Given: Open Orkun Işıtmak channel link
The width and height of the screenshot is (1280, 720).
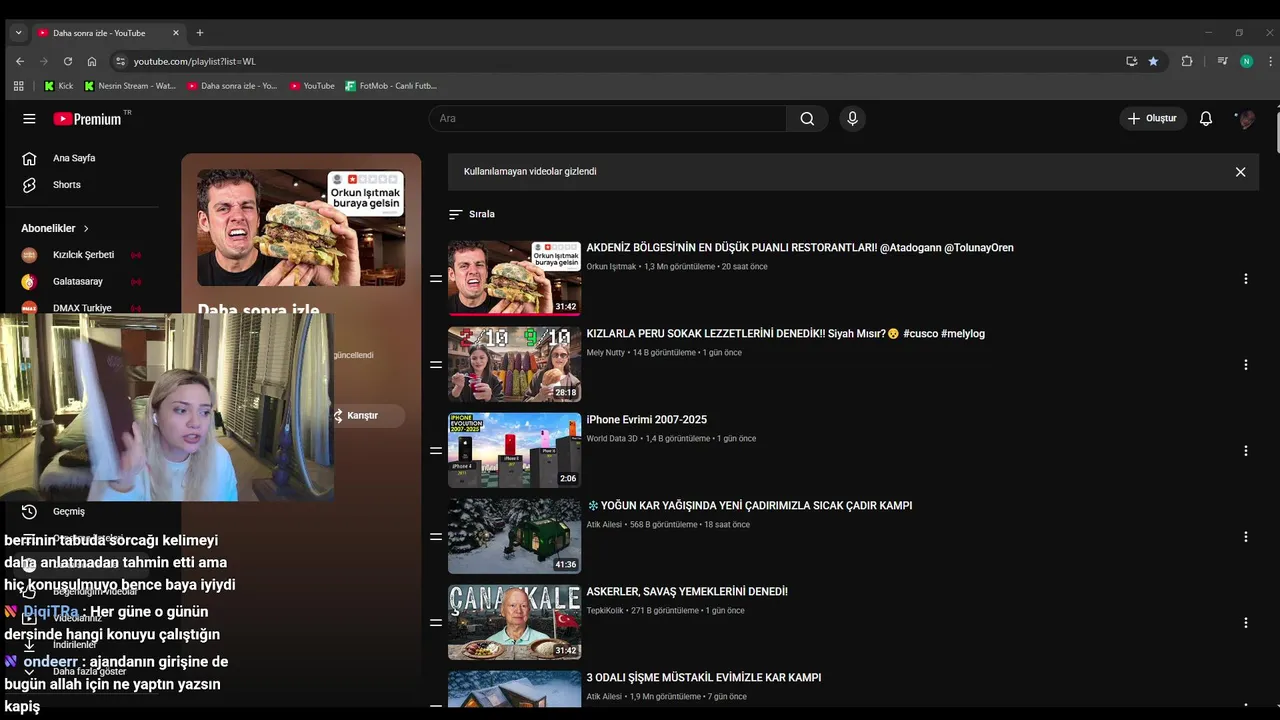Looking at the screenshot, I should 611,267.
